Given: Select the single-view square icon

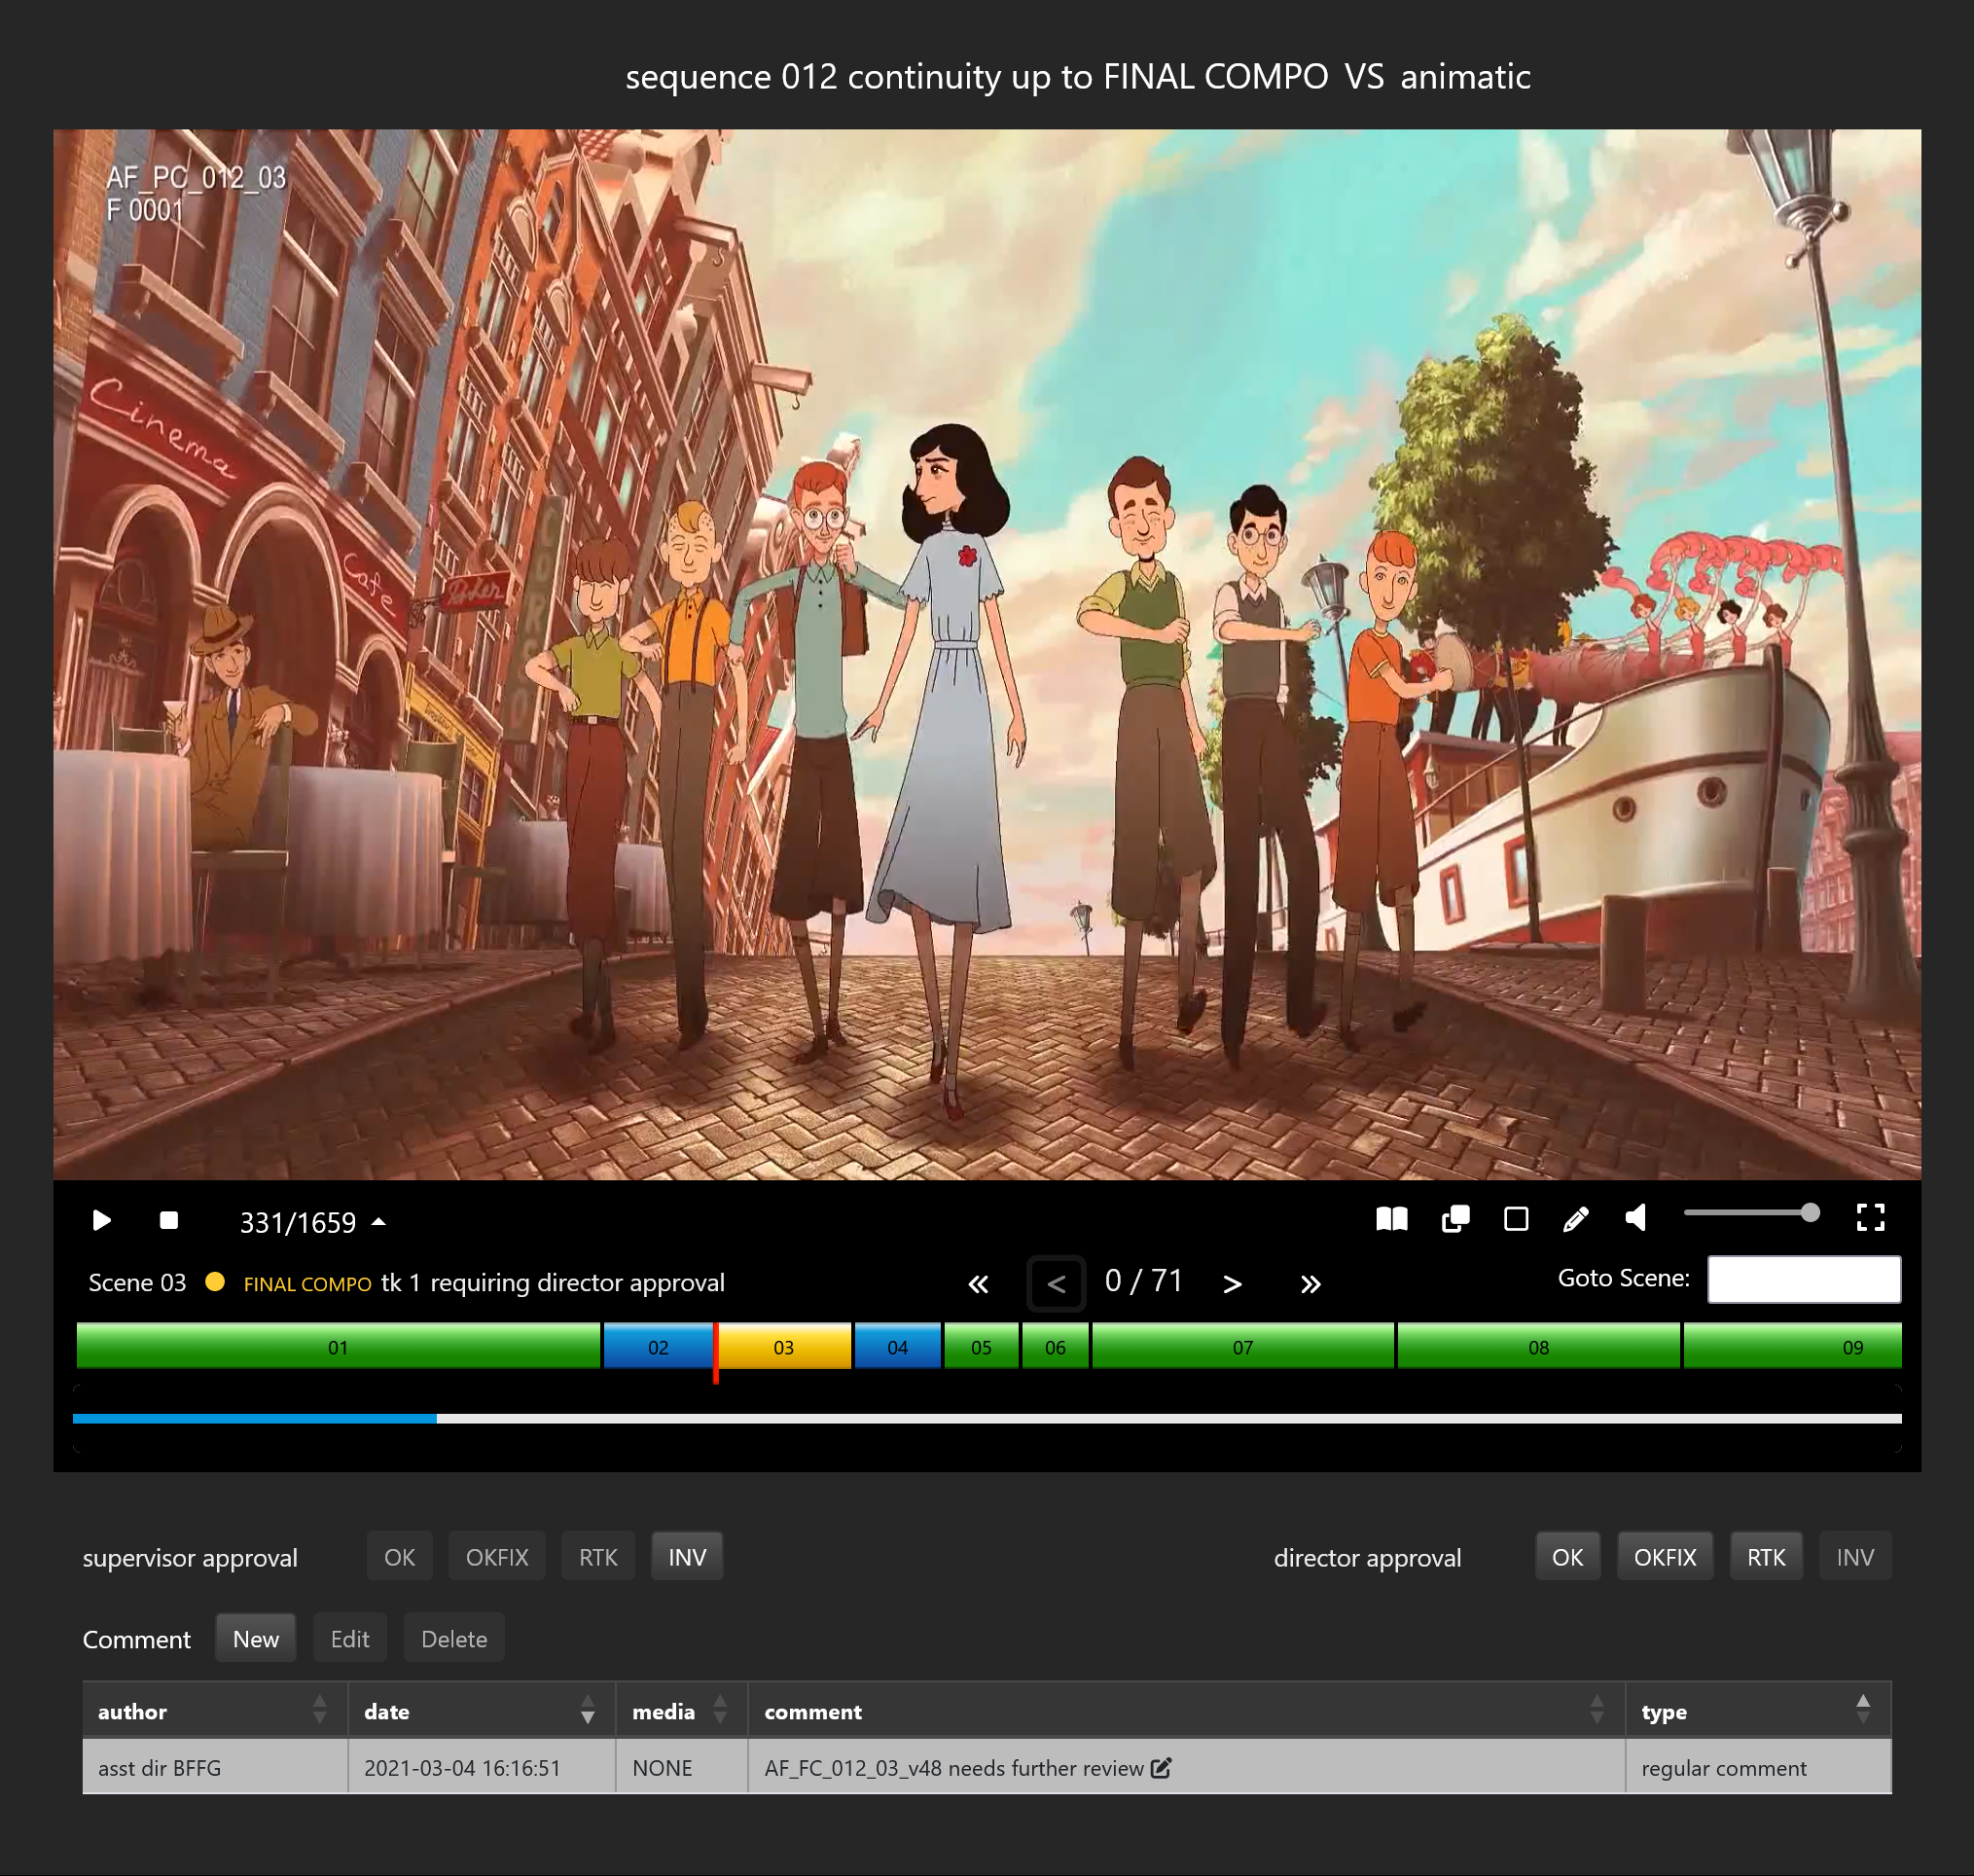Looking at the screenshot, I should pyautogui.click(x=1515, y=1218).
